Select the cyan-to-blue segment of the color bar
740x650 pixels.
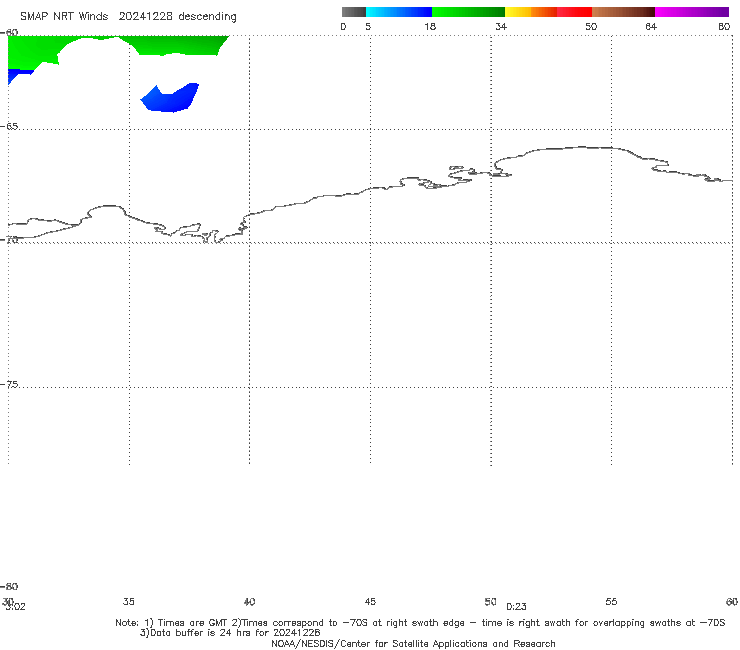pos(399,12)
